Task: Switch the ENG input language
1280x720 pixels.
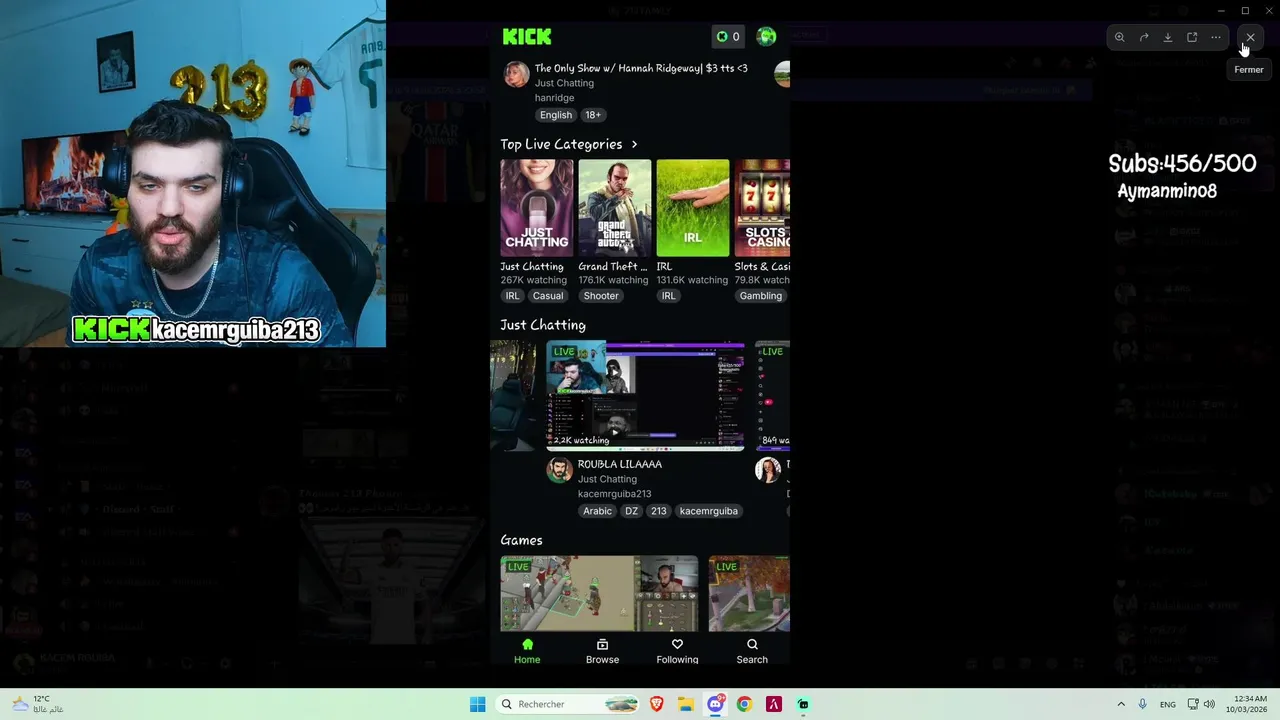Action: [1168, 704]
